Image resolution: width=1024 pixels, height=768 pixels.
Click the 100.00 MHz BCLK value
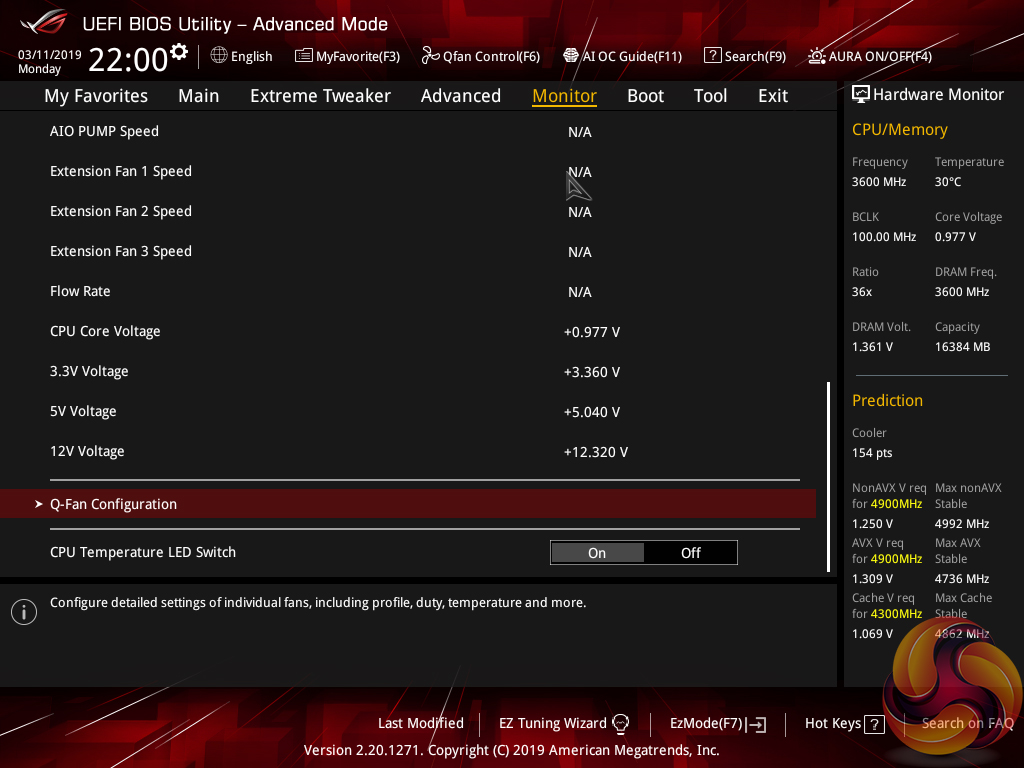pos(884,236)
